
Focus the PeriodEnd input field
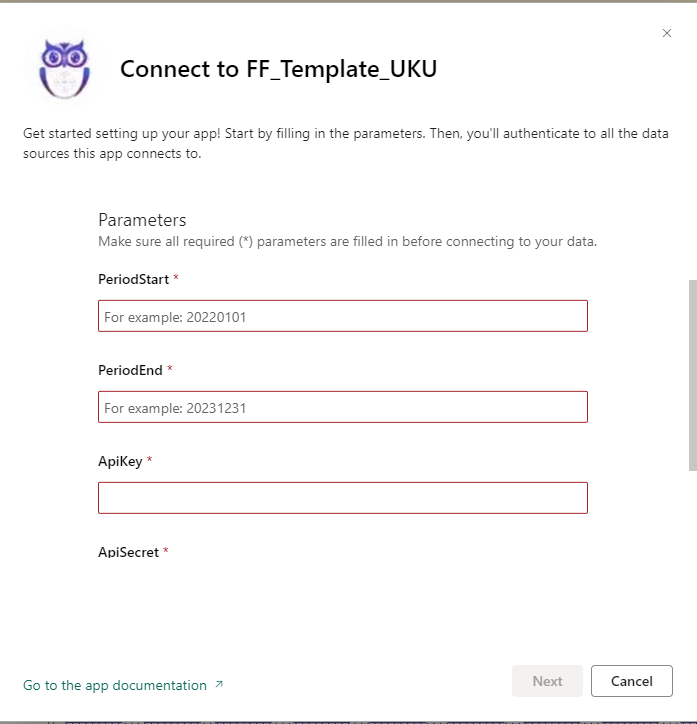[342, 407]
